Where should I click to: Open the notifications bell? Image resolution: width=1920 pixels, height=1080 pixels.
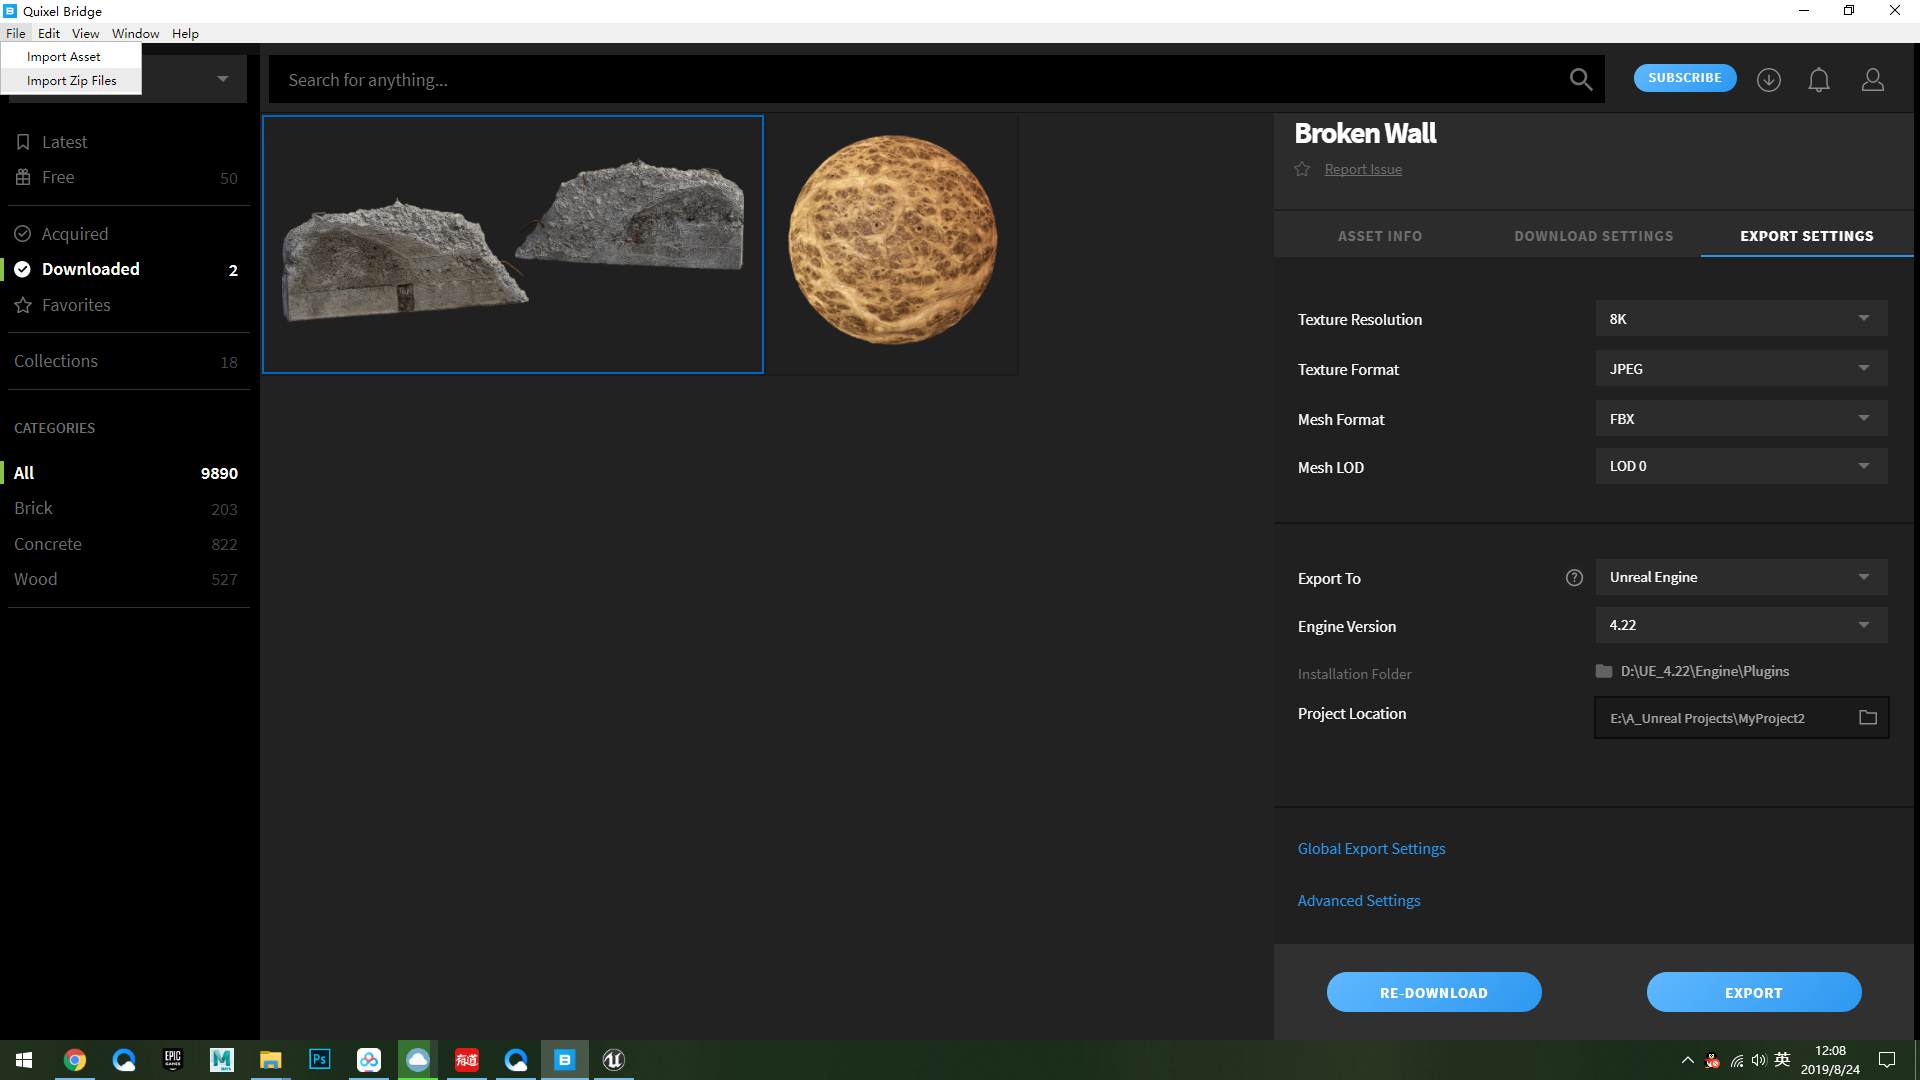pyautogui.click(x=1819, y=80)
